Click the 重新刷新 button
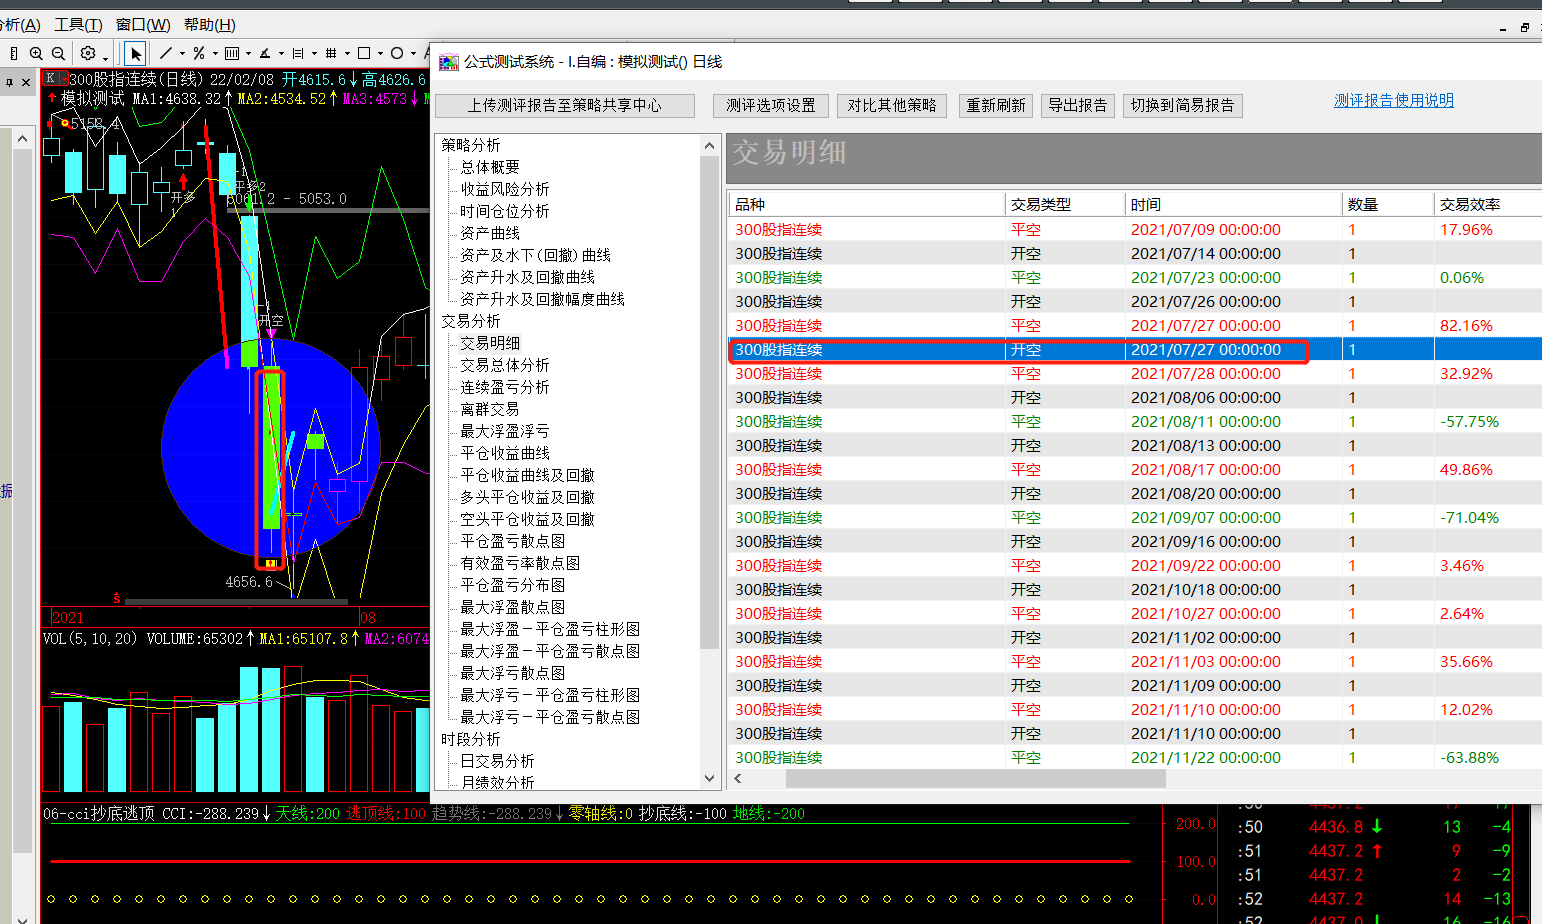1542x924 pixels. coord(996,105)
